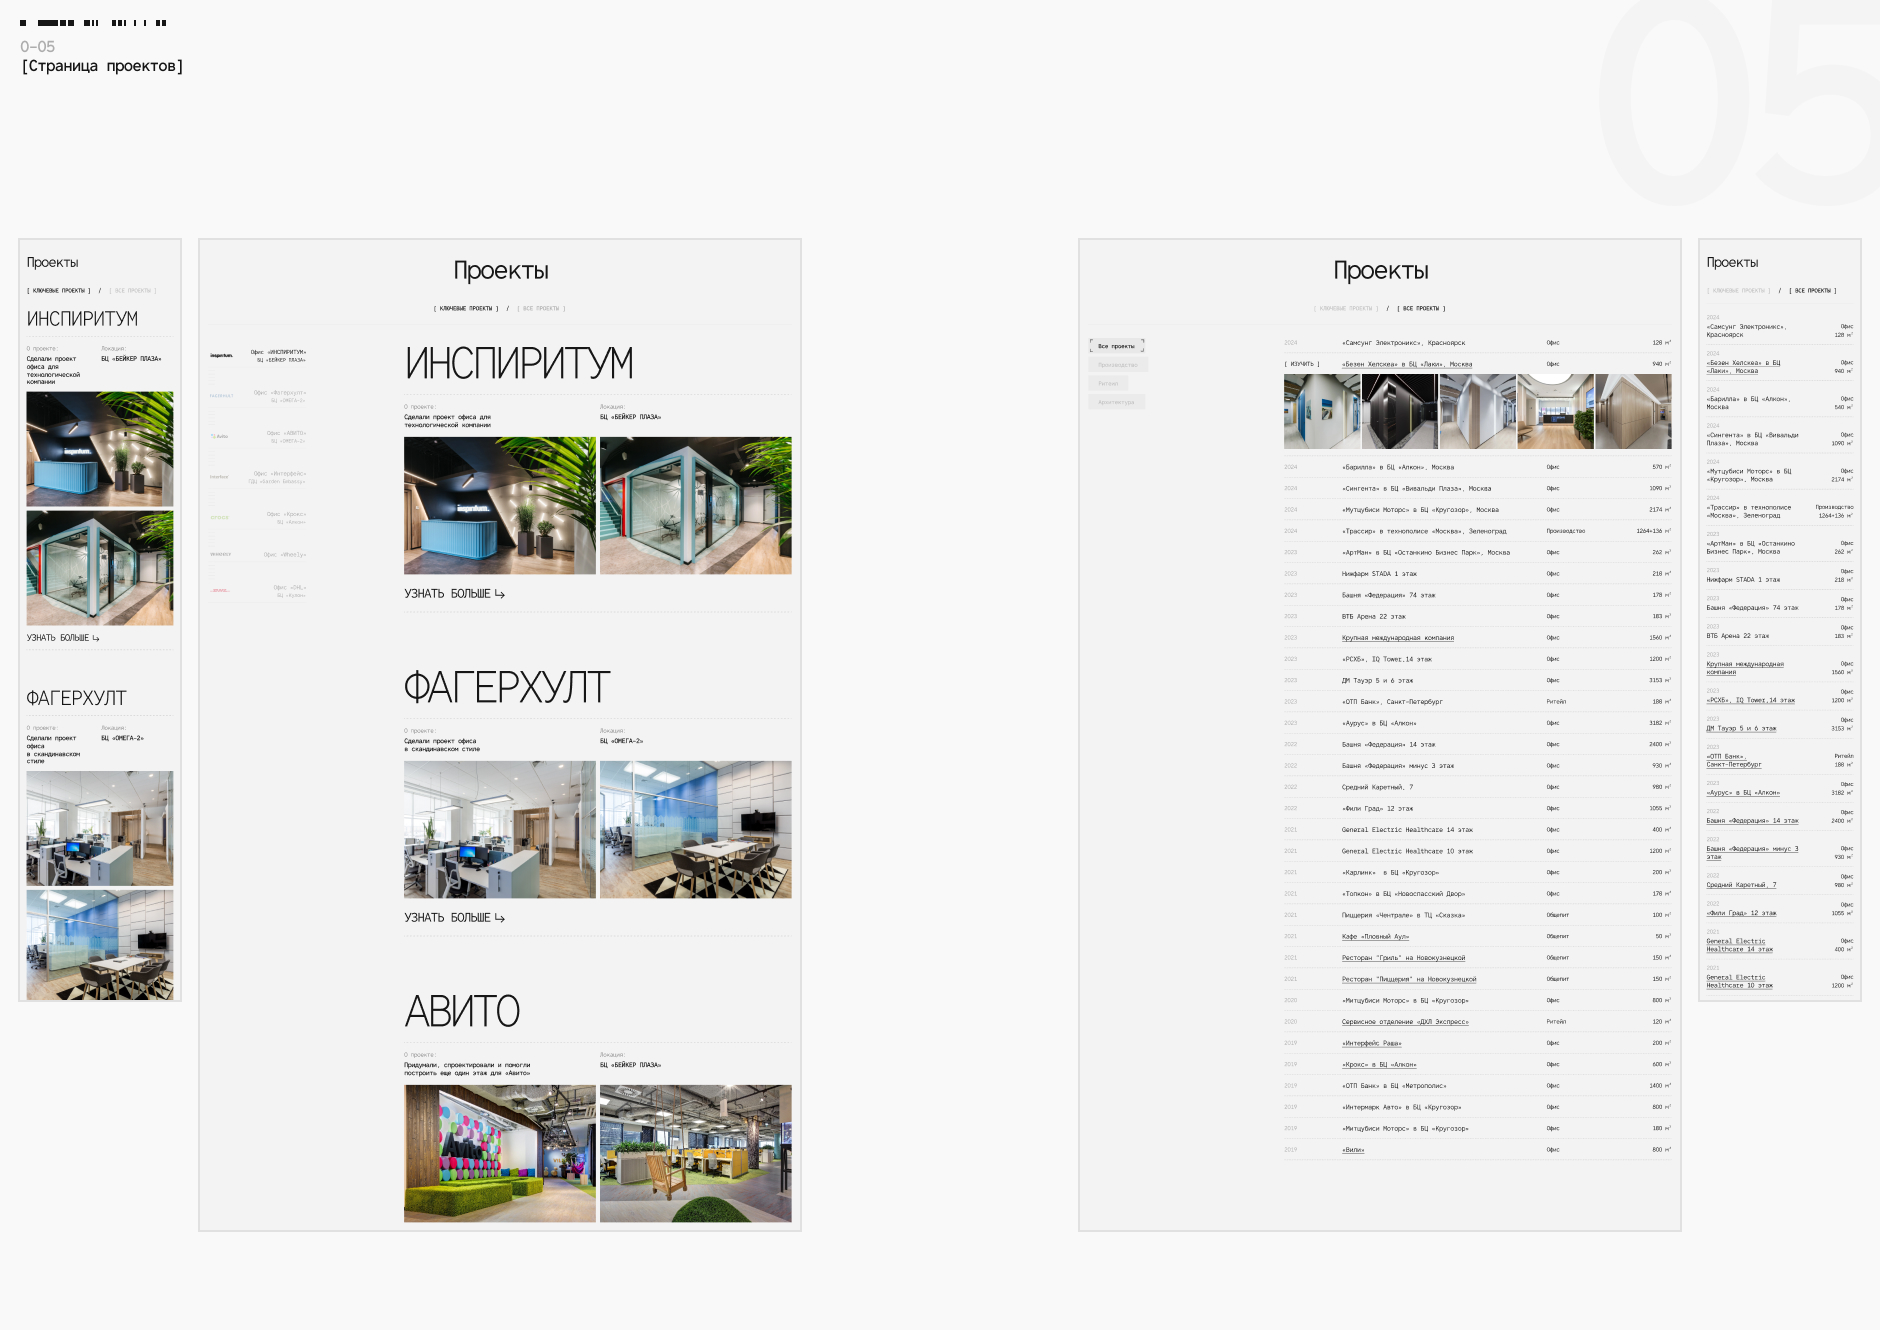The image size is (1880, 1330).
Task: Click desktop row Нижфарм STADA 1 этаж
Action: click(1477, 574)
